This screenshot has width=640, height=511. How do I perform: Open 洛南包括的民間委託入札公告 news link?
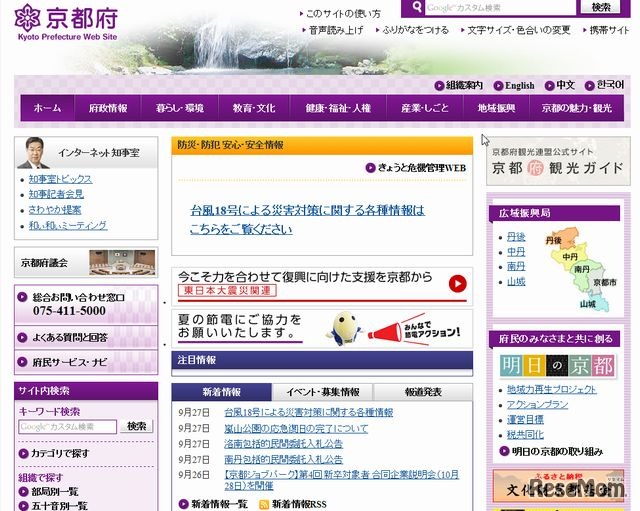point(283,444)
